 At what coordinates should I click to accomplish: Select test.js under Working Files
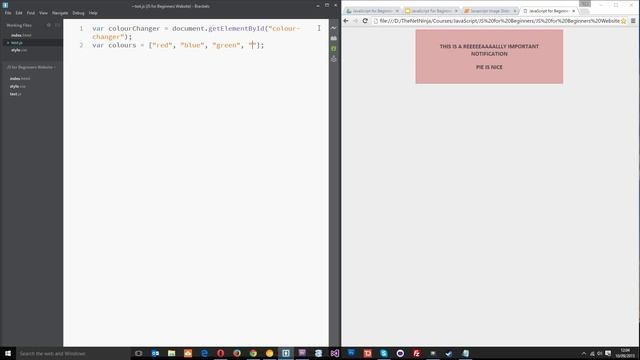(x=17, y=42)
